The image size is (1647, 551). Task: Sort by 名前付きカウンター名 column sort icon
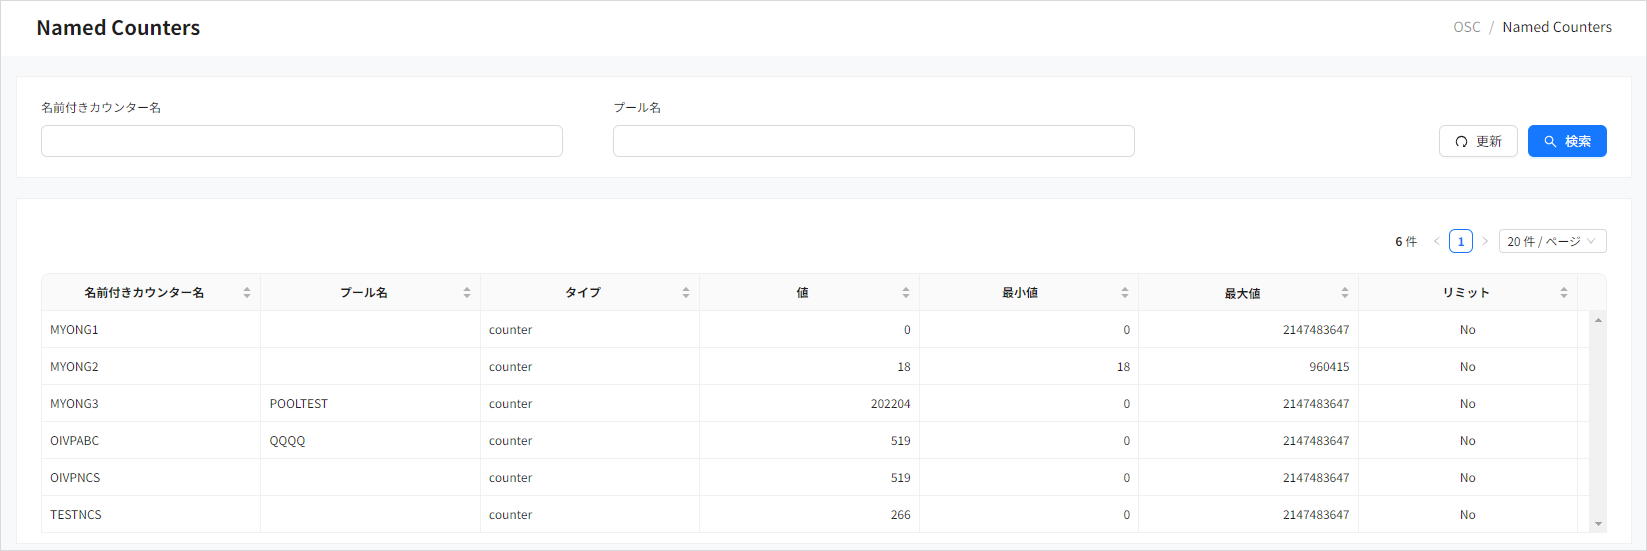pyautogui.click(x=247, y=293)
